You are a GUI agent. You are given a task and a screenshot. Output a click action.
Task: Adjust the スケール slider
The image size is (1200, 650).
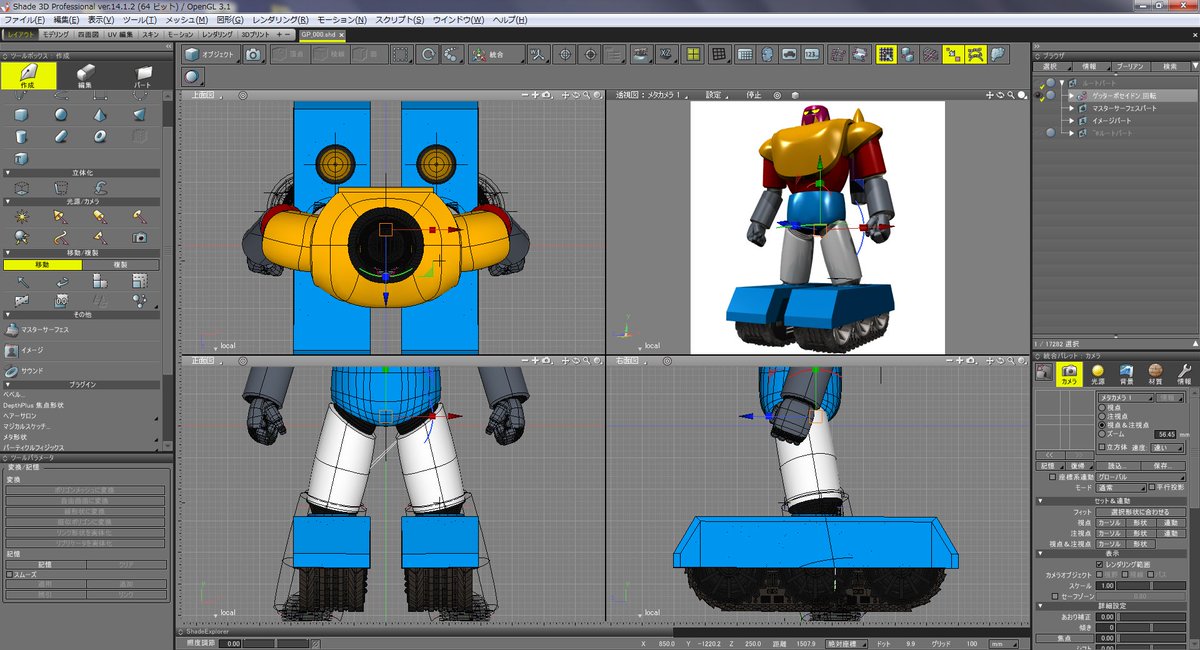[1153, 585]
